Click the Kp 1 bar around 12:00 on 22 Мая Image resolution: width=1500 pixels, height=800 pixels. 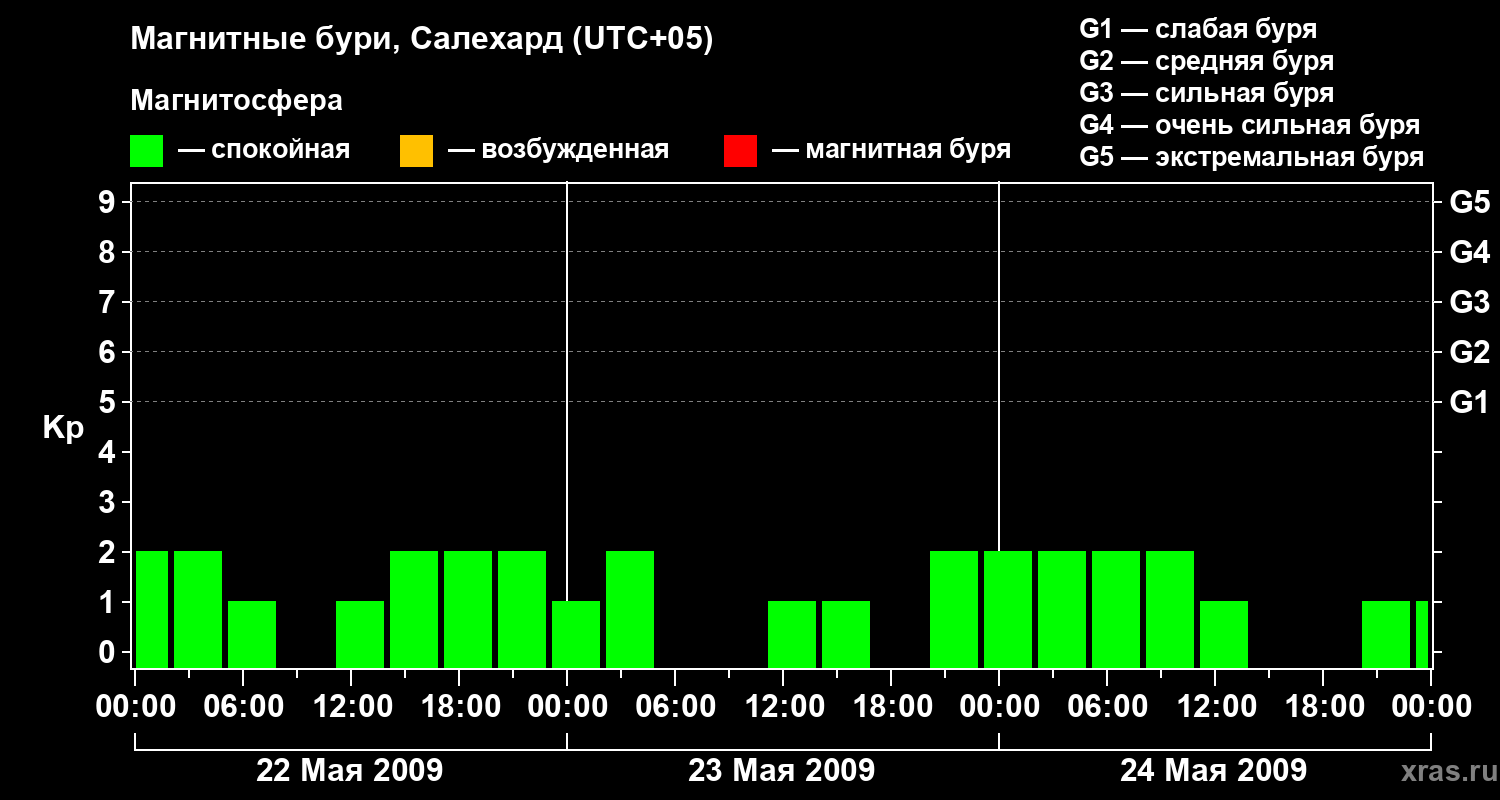click(x=360, y=634)
